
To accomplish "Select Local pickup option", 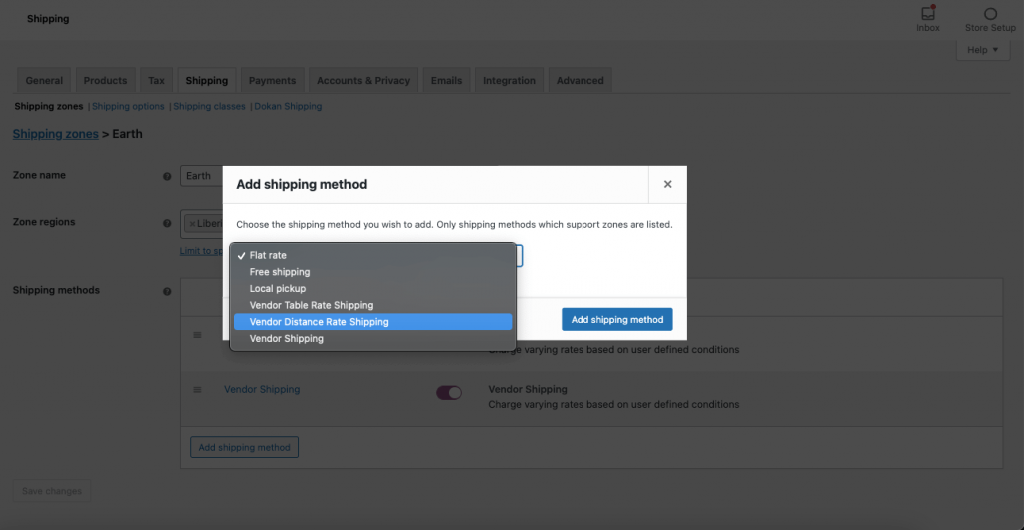I will (373, 288).
